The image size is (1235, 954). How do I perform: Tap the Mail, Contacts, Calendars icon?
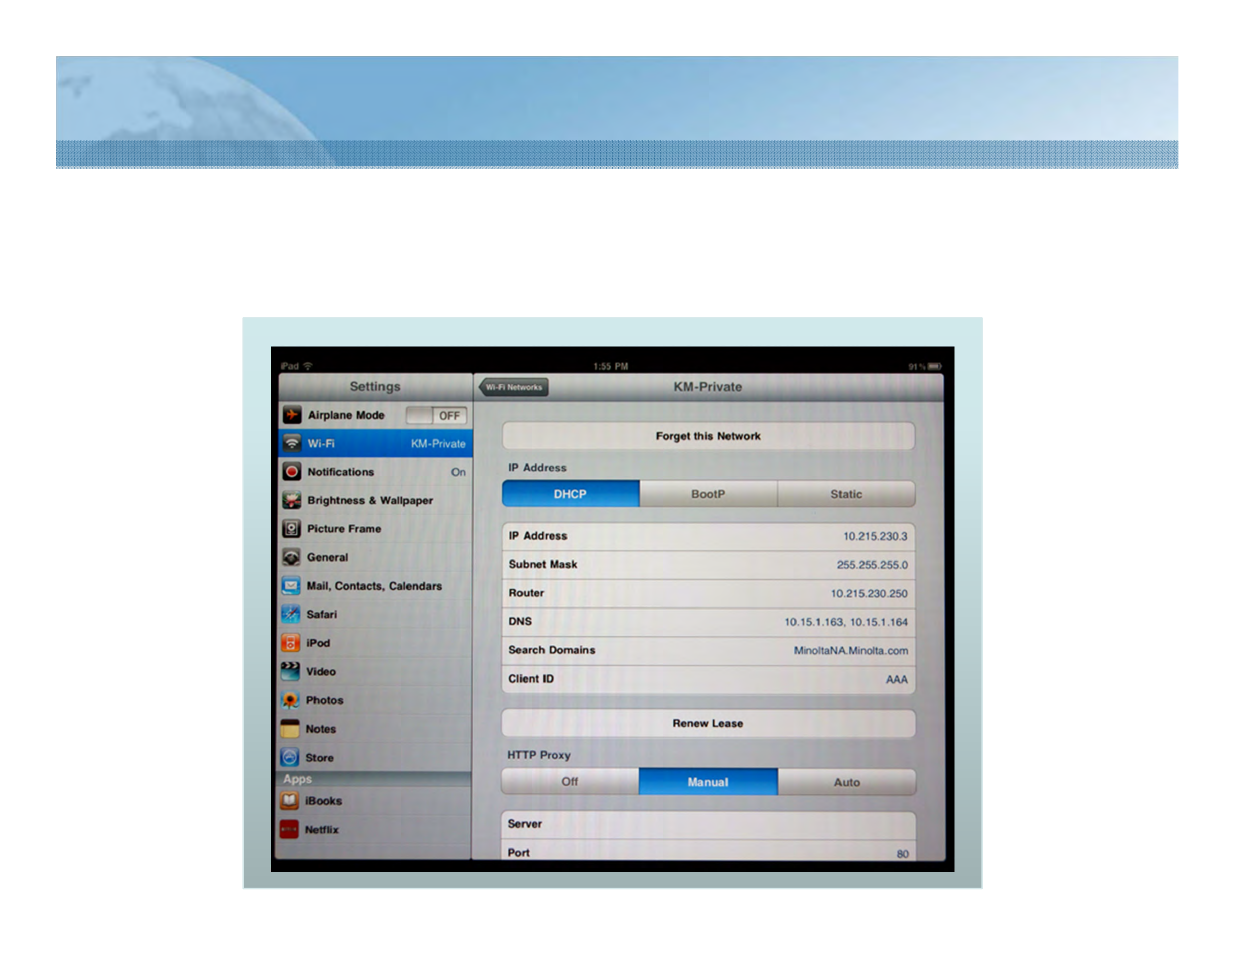click(x=291, y=586)
